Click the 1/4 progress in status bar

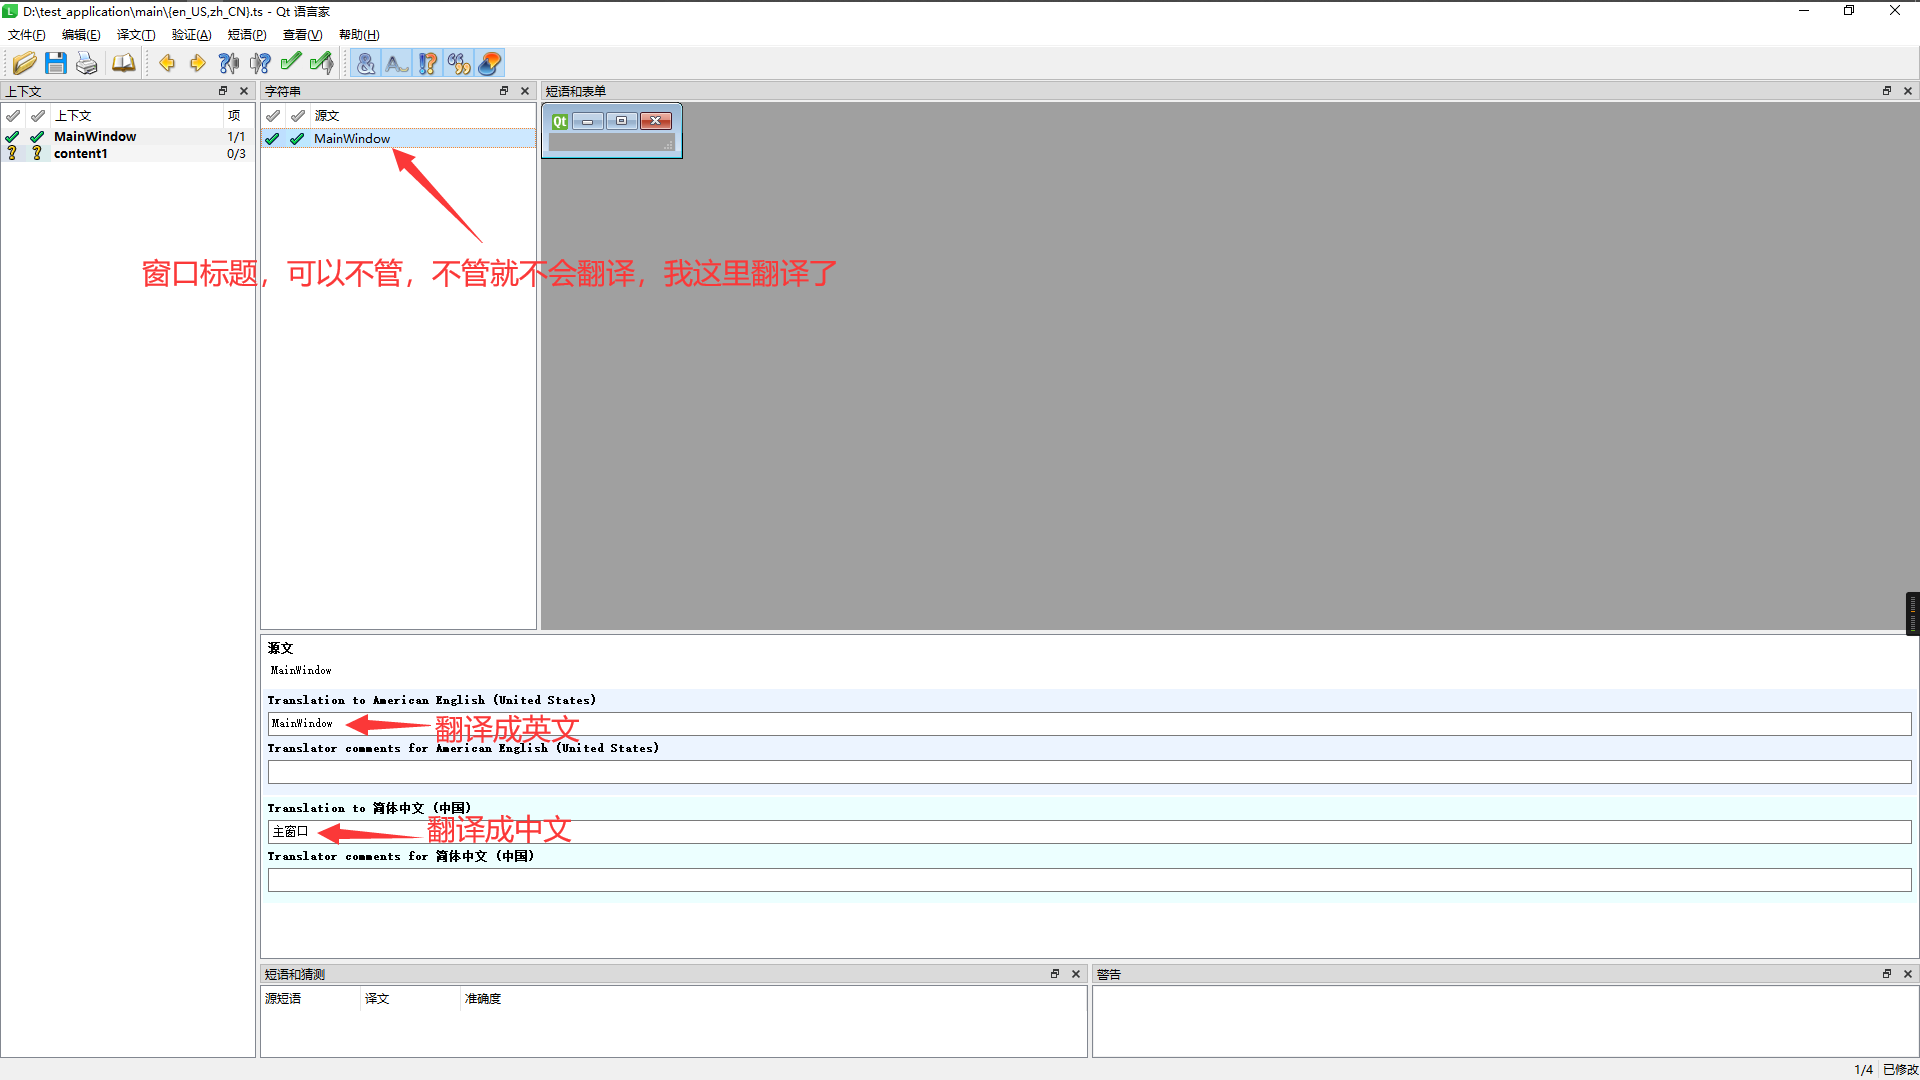click(1864, 1070)
